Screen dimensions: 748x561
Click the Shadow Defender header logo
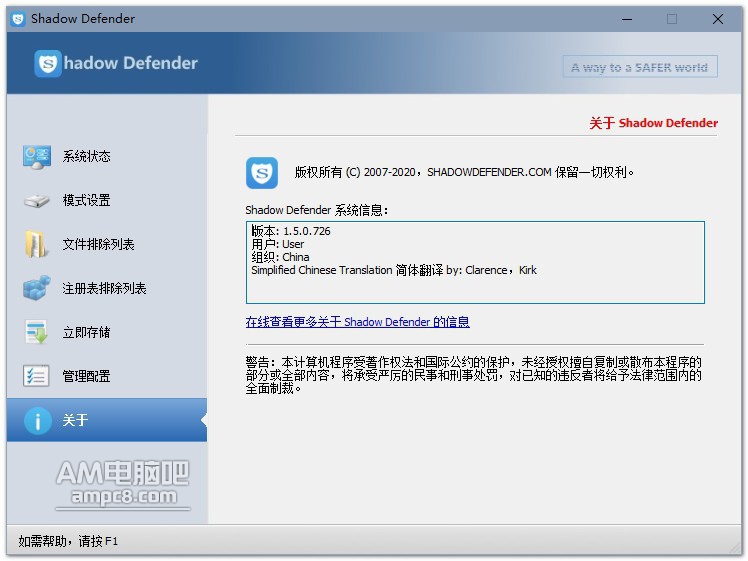point(116,63)
